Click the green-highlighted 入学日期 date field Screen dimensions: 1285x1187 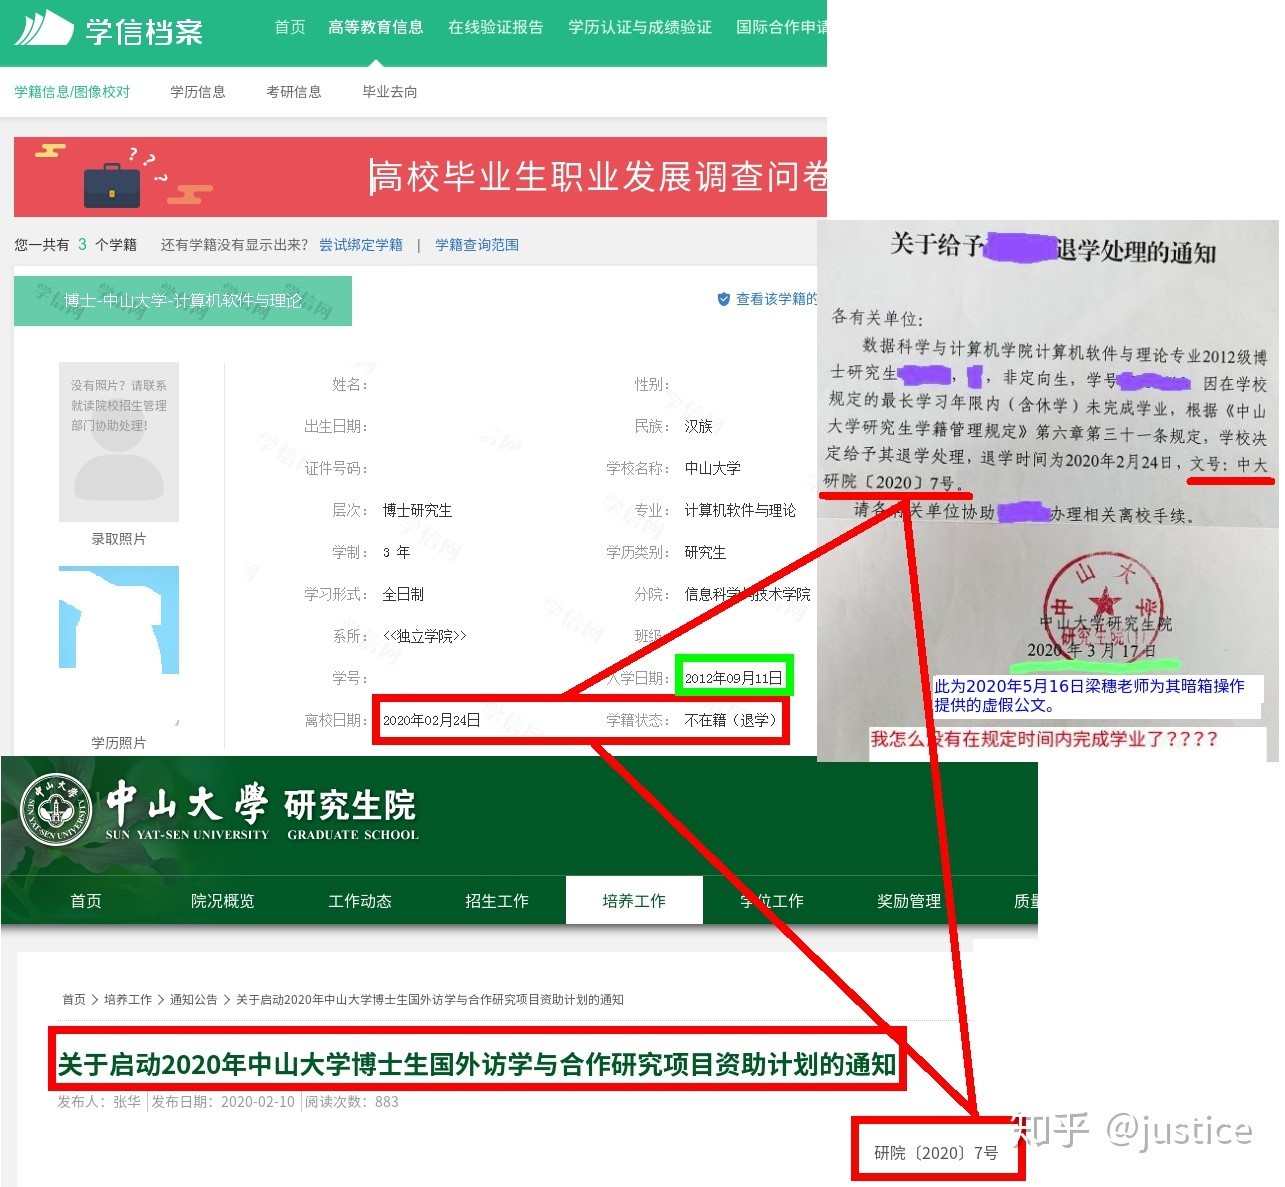734,677
